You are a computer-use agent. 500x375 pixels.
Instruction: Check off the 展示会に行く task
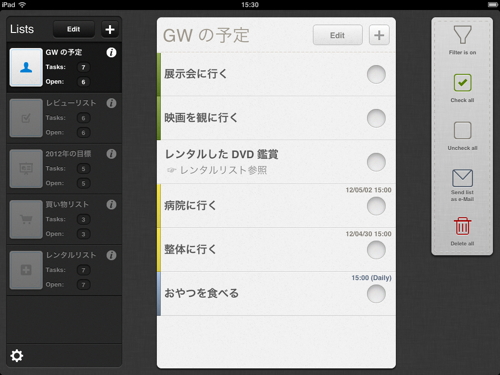[376, 74]
